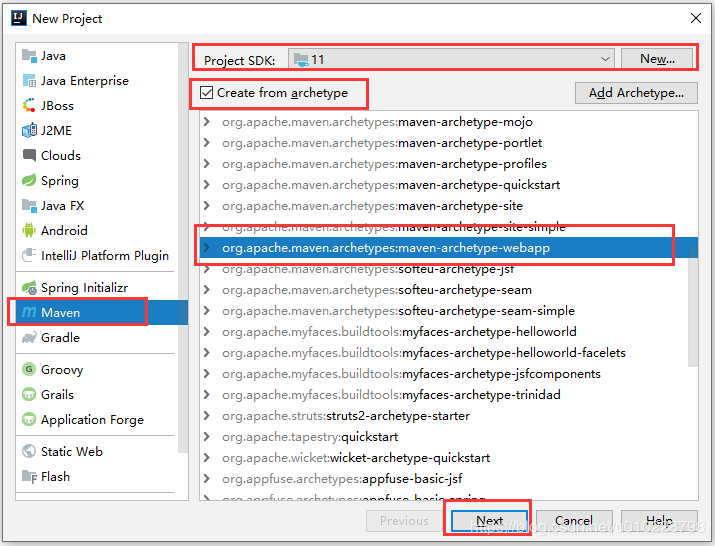The width and height of the screenshot is (715, 546).
Task: Click the Add Archetype... button
Action: 636,93
